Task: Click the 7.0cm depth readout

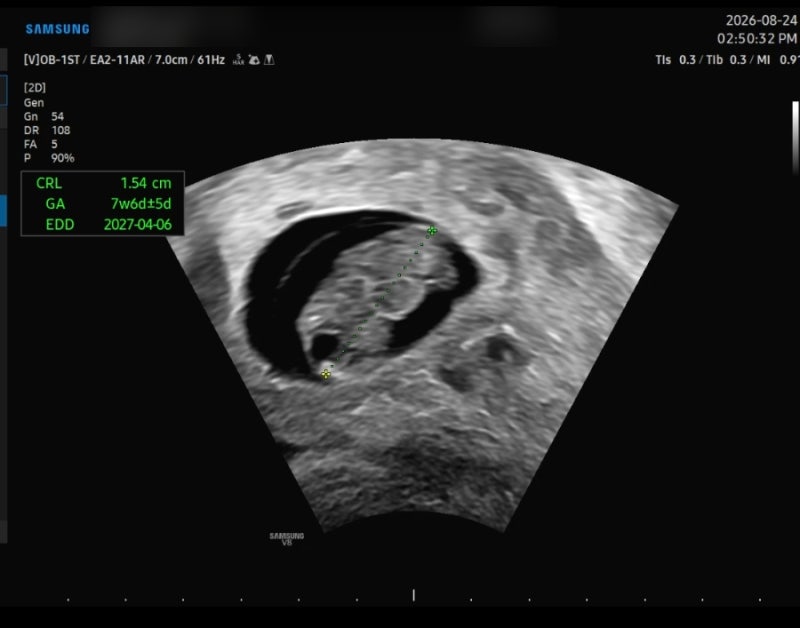Action: (171, 60)
